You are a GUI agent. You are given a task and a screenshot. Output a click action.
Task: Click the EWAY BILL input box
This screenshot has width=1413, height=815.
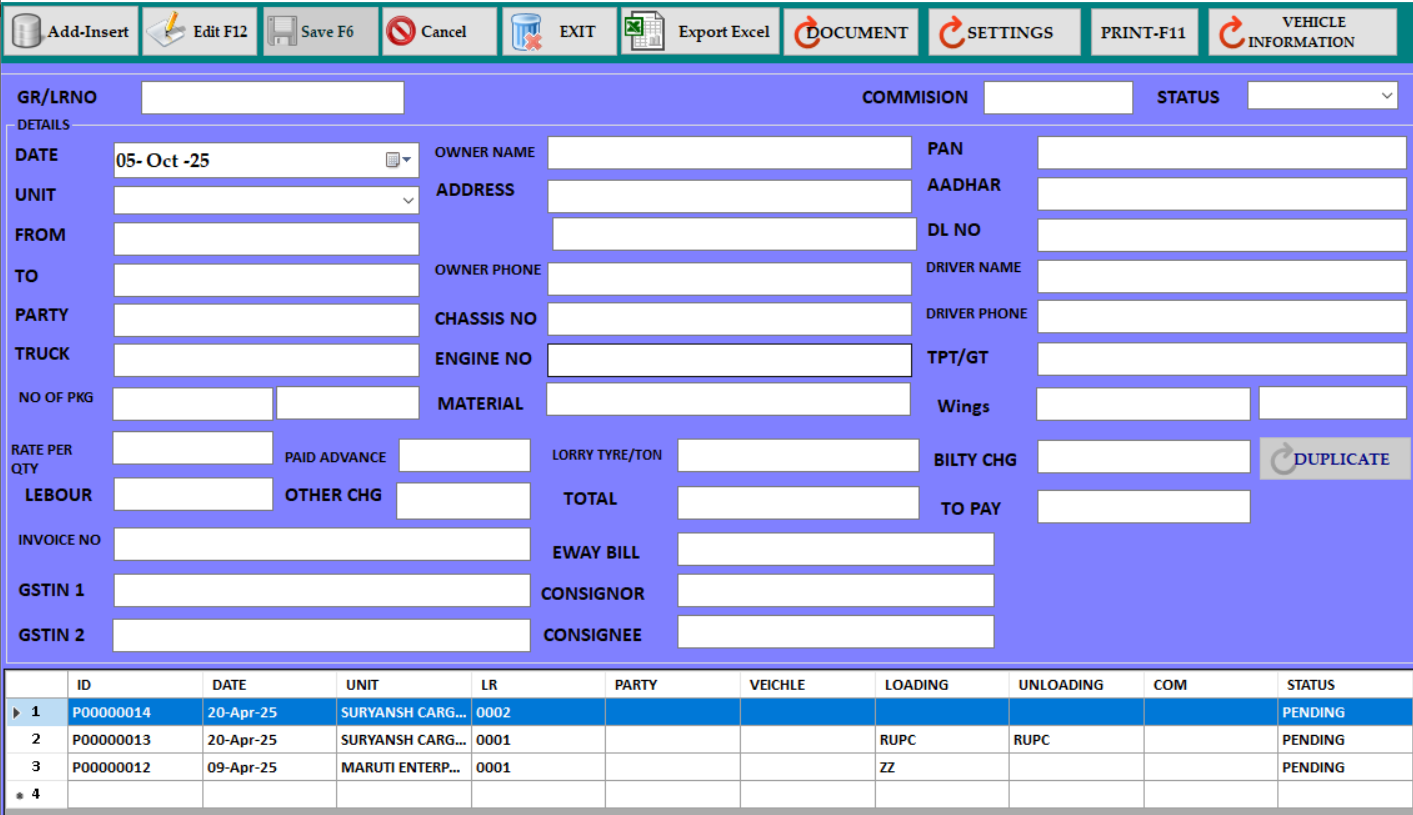835,549
